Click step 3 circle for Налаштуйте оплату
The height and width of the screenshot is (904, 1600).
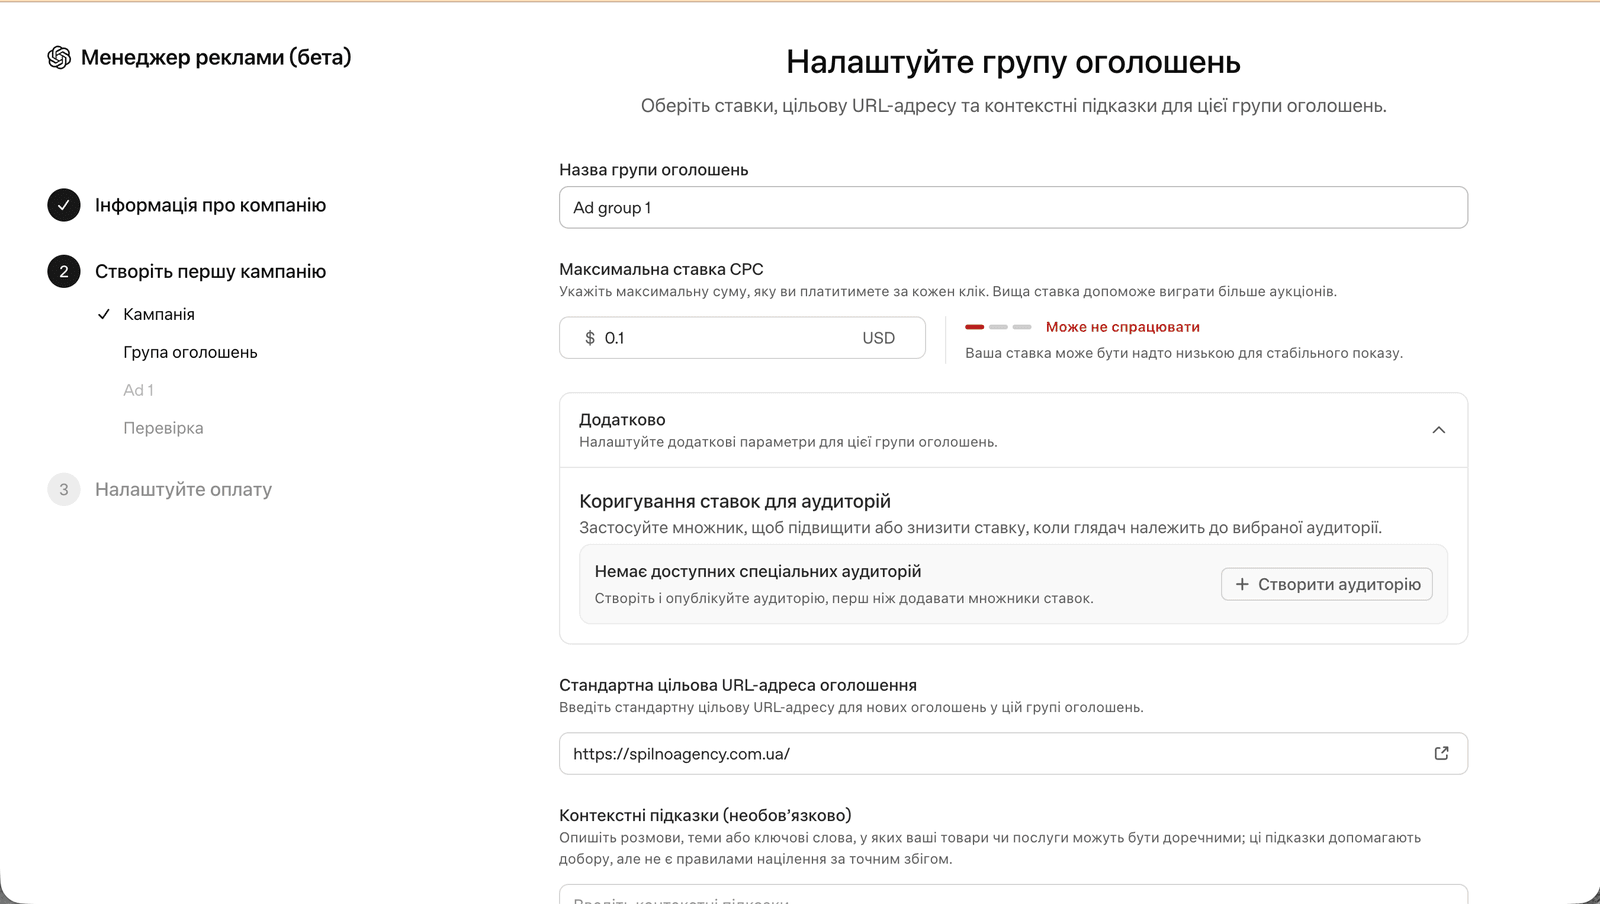[x=64, y=489]
